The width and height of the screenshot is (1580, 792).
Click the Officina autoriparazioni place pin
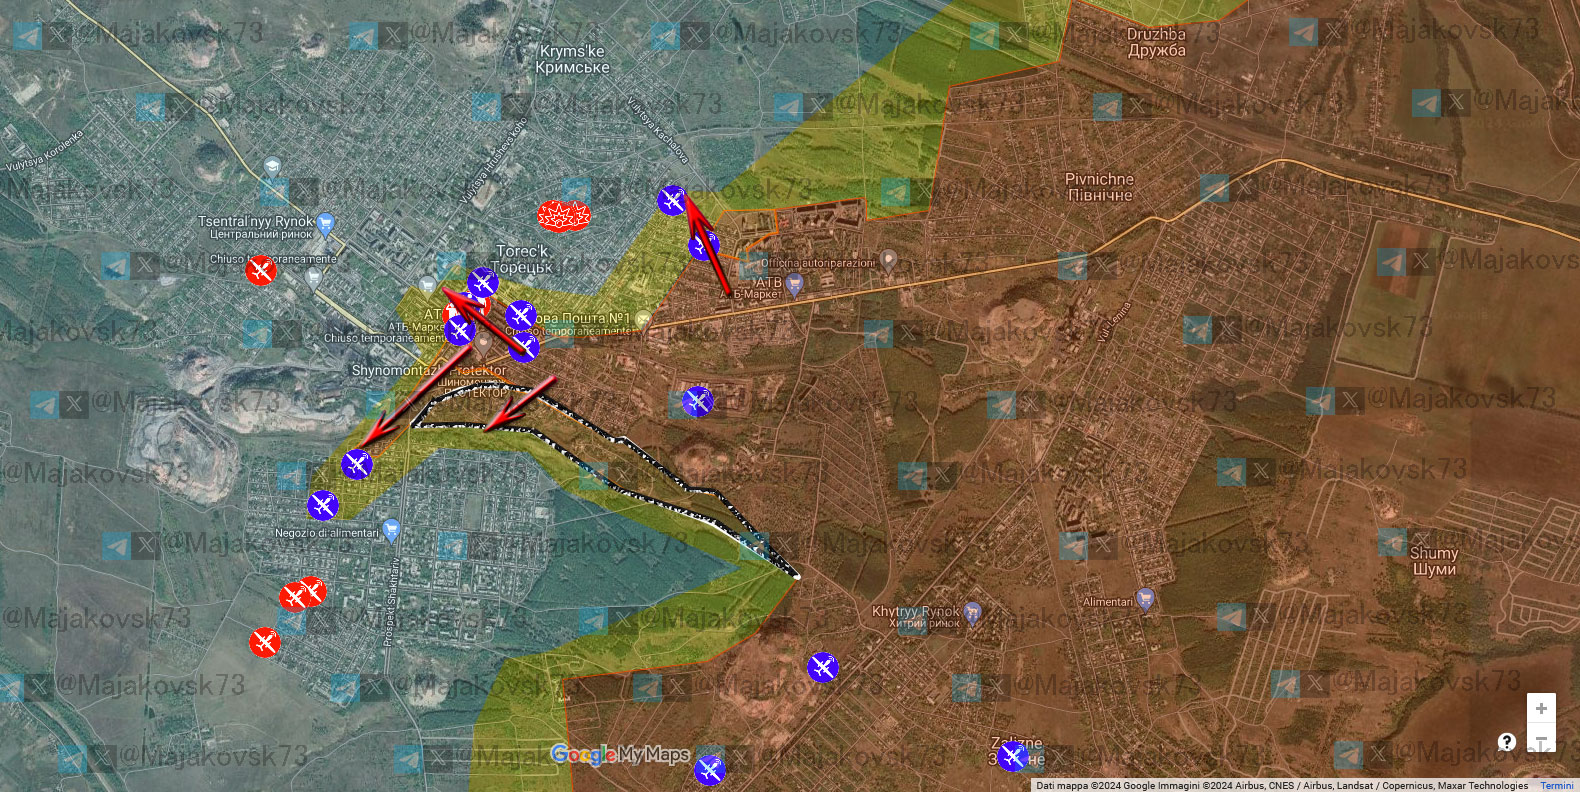coord(887,262)
